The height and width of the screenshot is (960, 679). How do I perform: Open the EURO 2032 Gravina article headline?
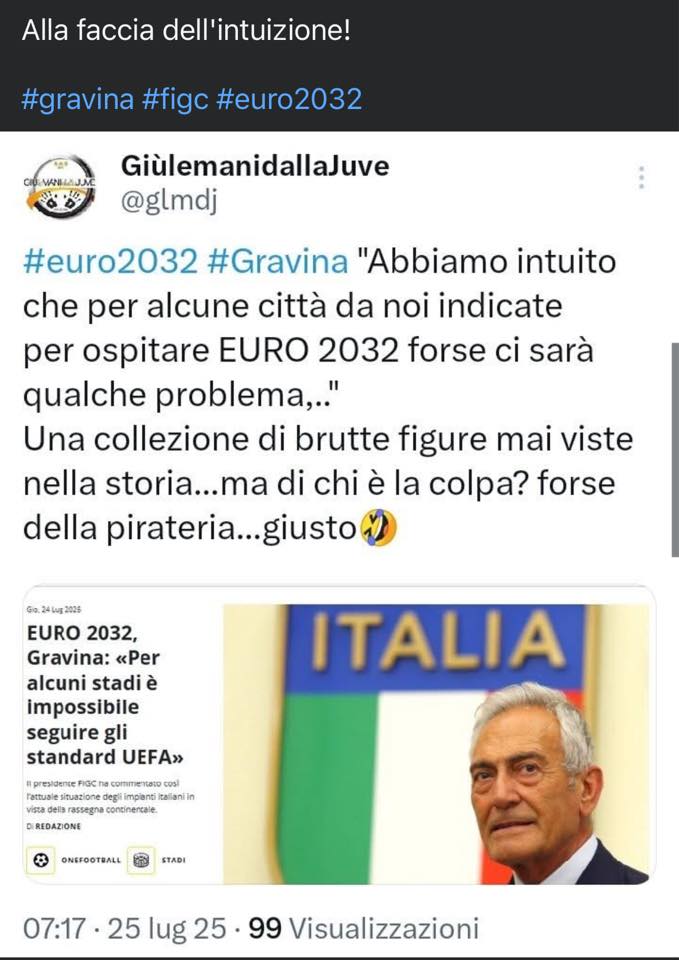click(x=105, y=695)
